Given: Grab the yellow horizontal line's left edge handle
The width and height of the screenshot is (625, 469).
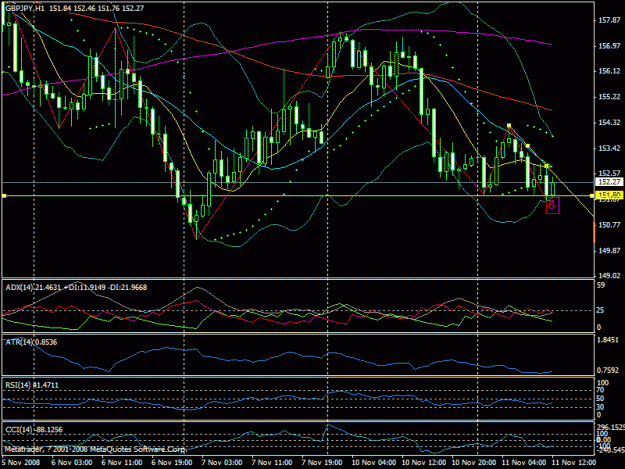Looking at the screenshot, I should pos(4,196).
